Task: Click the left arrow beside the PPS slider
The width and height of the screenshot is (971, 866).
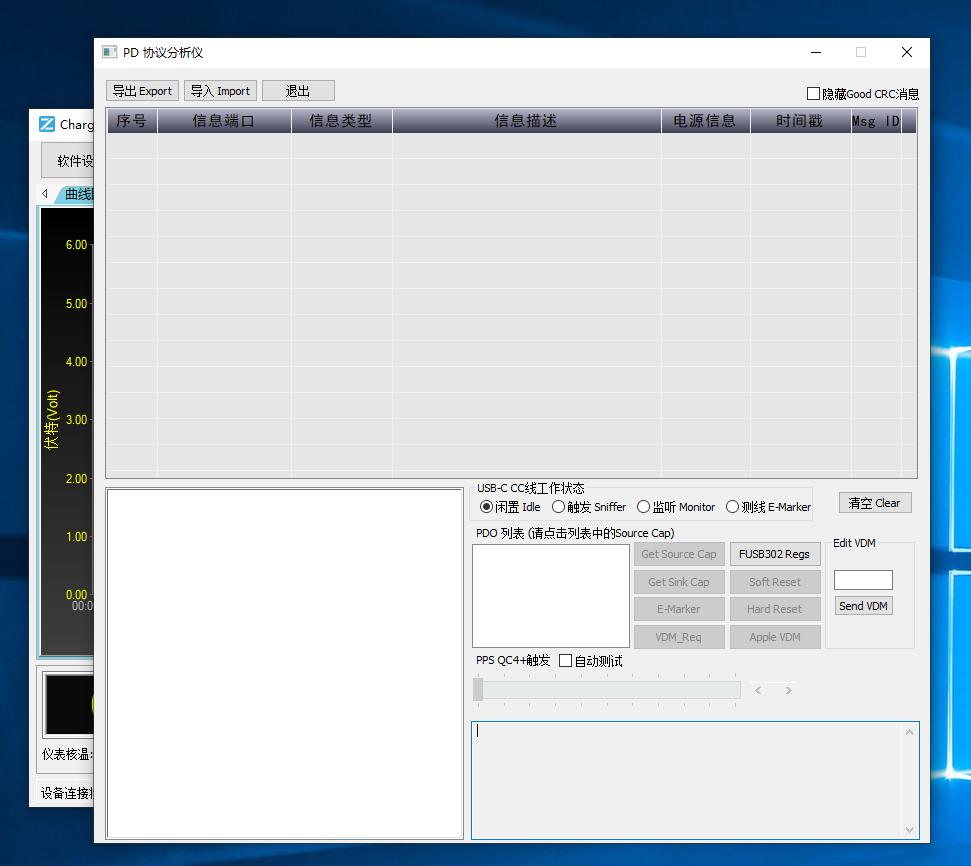Action: (759, 690)
